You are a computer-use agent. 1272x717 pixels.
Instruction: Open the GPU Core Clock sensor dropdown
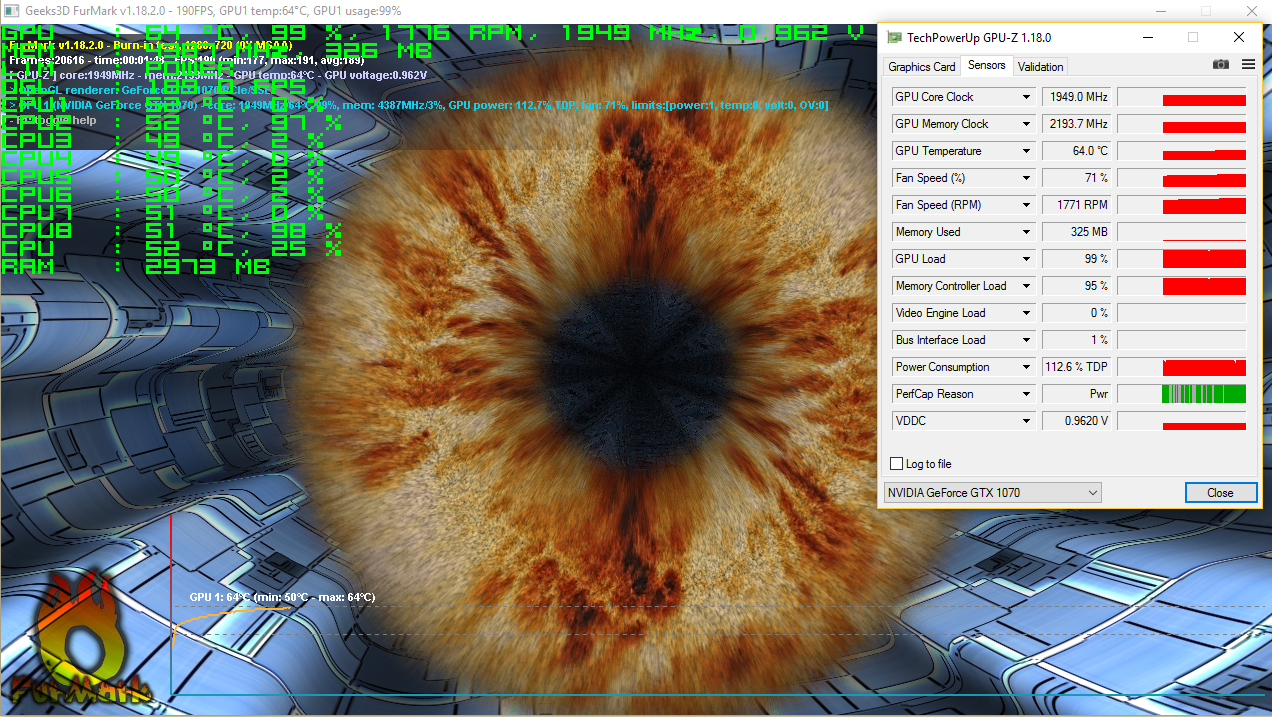tap(1026, 97)
